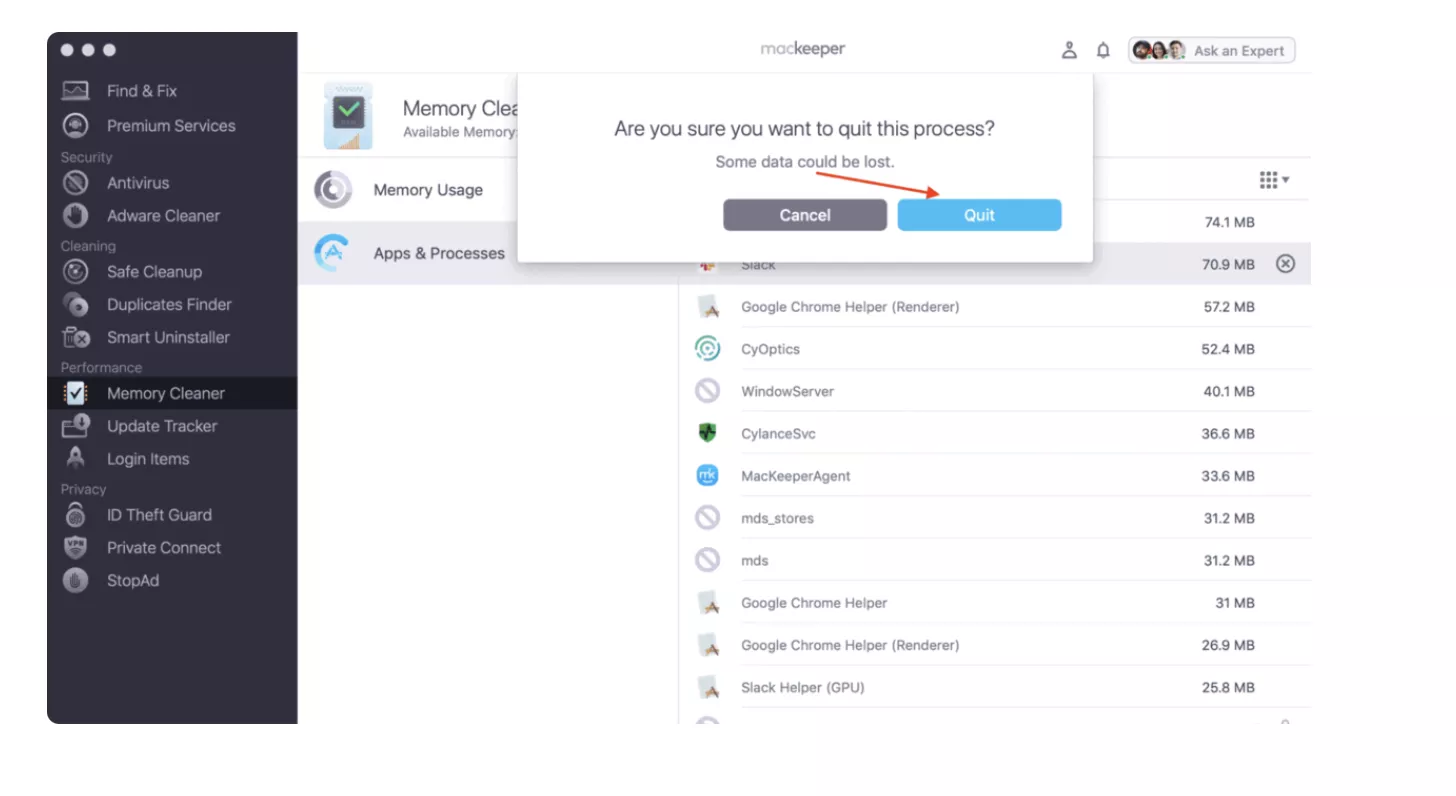The width and height of the screenshot is (1456, 796).
Task: Open the Duplicates Finder tool
Action: tap(168, 305)
